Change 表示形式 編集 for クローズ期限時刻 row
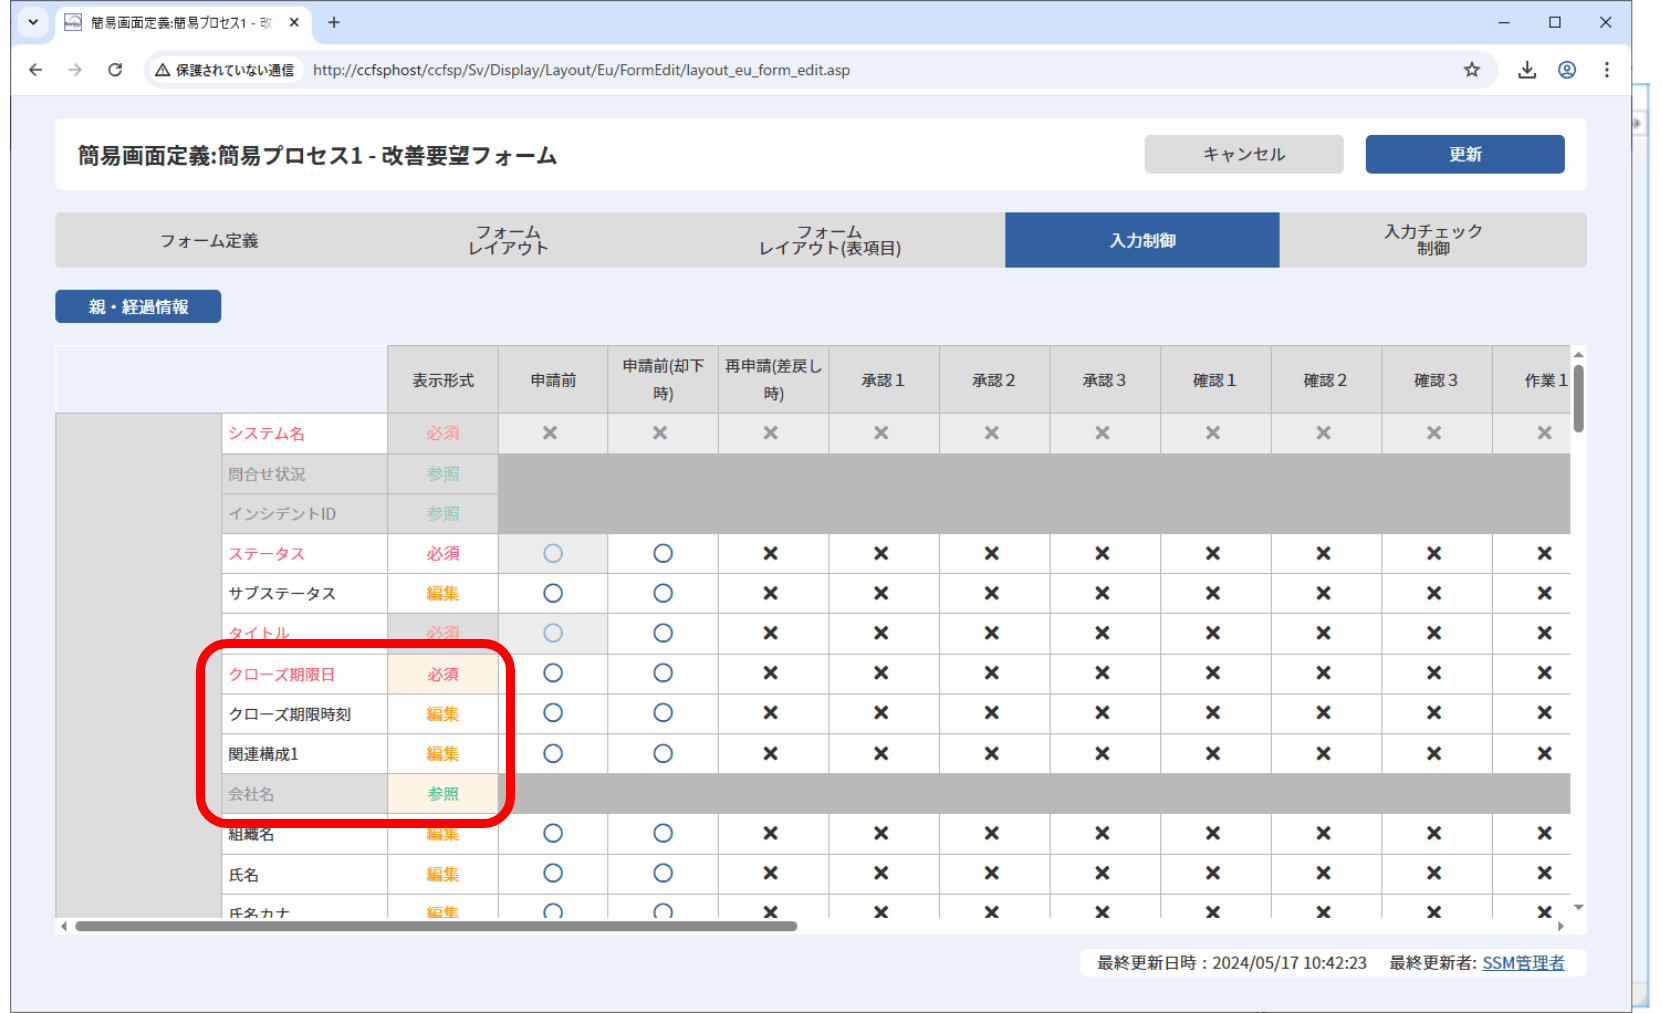Screen dimensions: 1663x1013 [x=443, y=714]
